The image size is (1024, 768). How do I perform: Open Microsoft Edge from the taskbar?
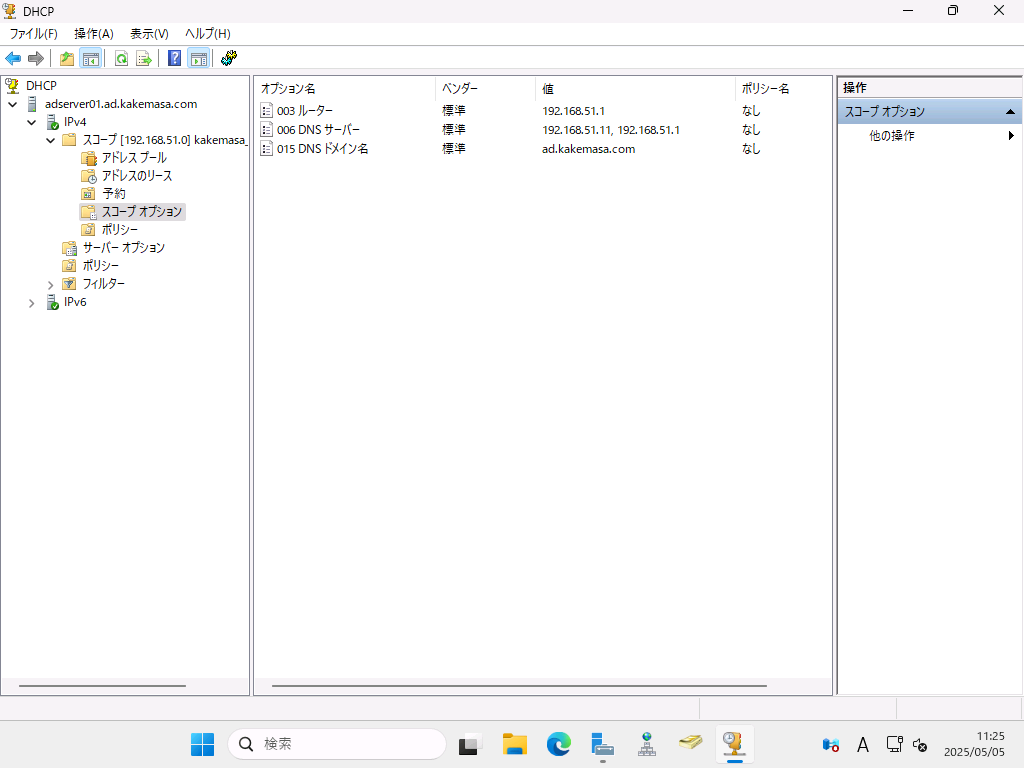[x=558, y=744]
